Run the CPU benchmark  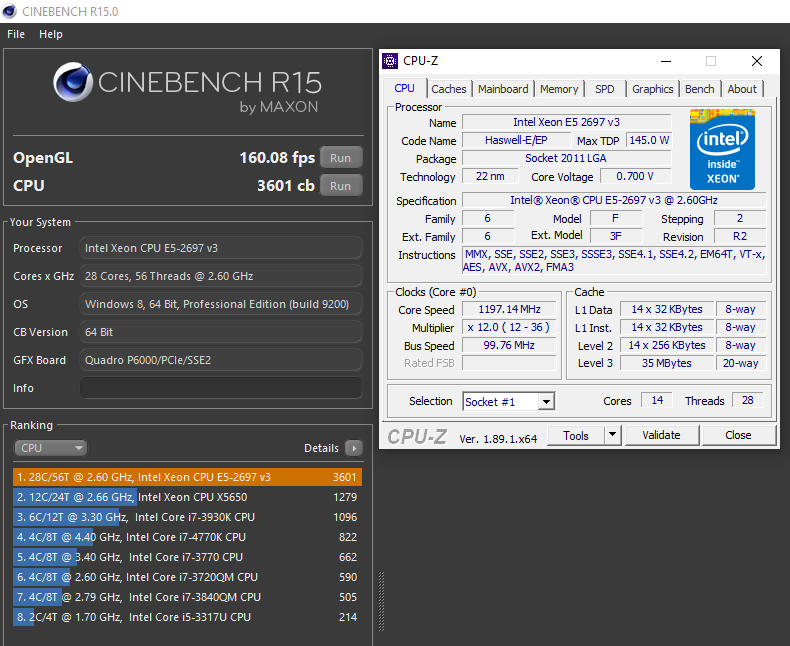click(x=341, y=186)
